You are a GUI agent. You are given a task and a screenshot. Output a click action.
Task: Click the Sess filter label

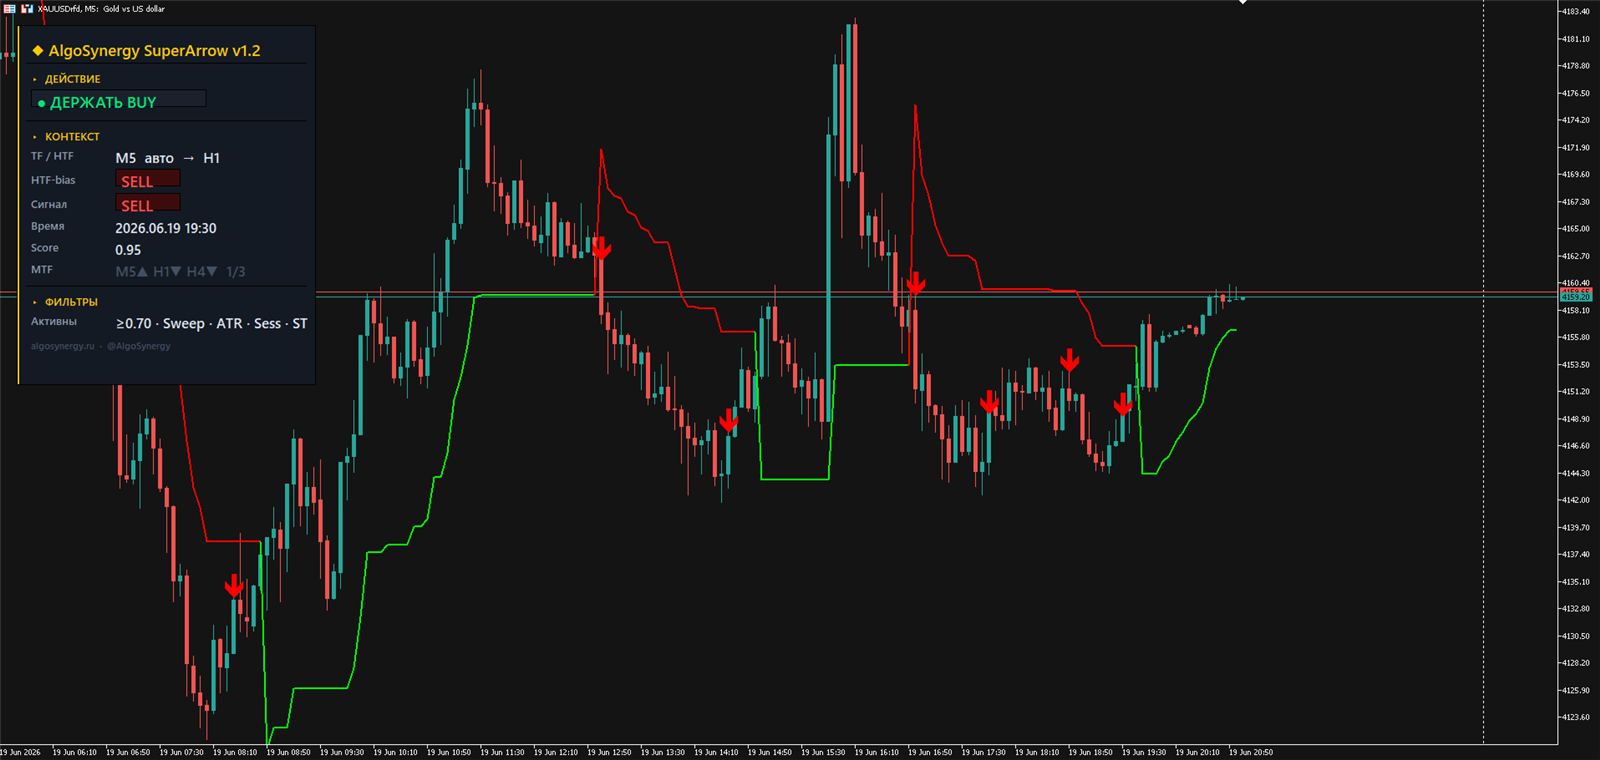pos(267,324)
